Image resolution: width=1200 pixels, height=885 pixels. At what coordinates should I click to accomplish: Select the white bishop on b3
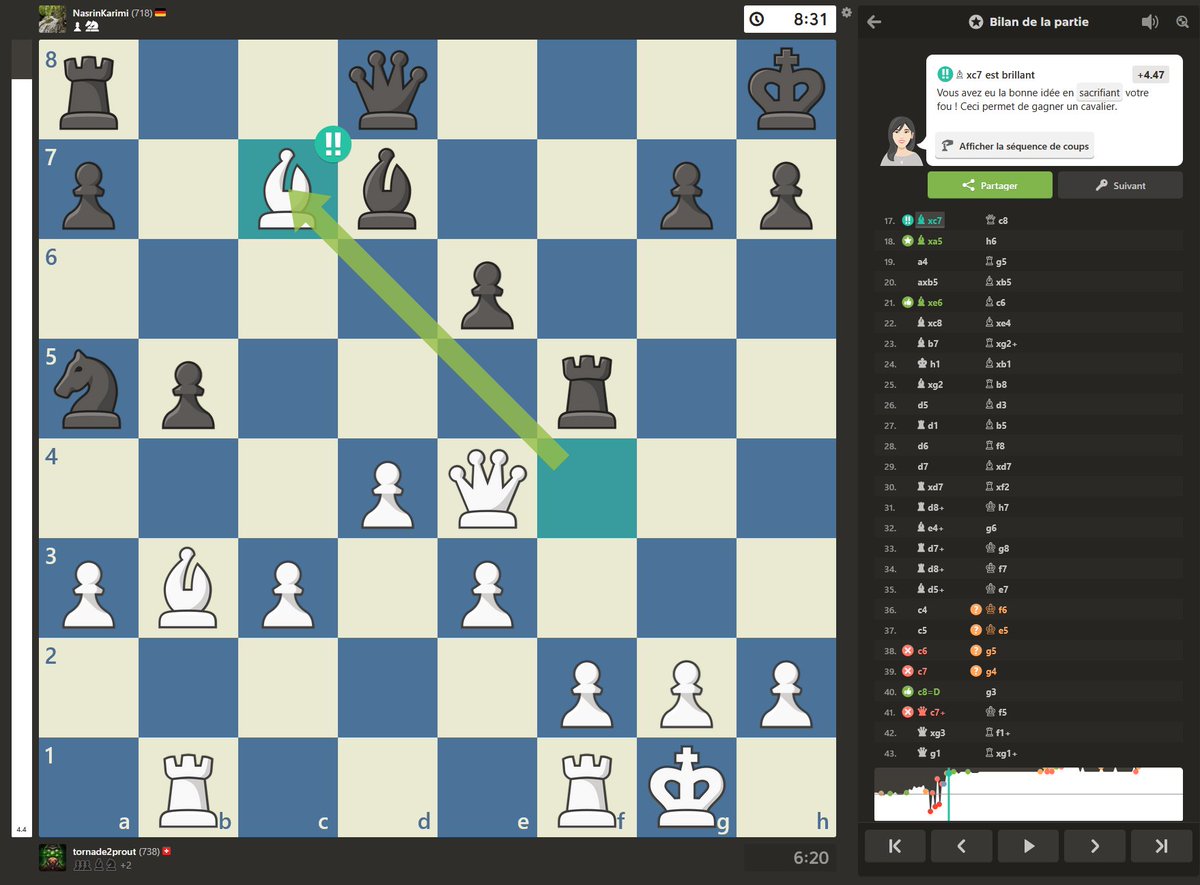click(188, 587)
